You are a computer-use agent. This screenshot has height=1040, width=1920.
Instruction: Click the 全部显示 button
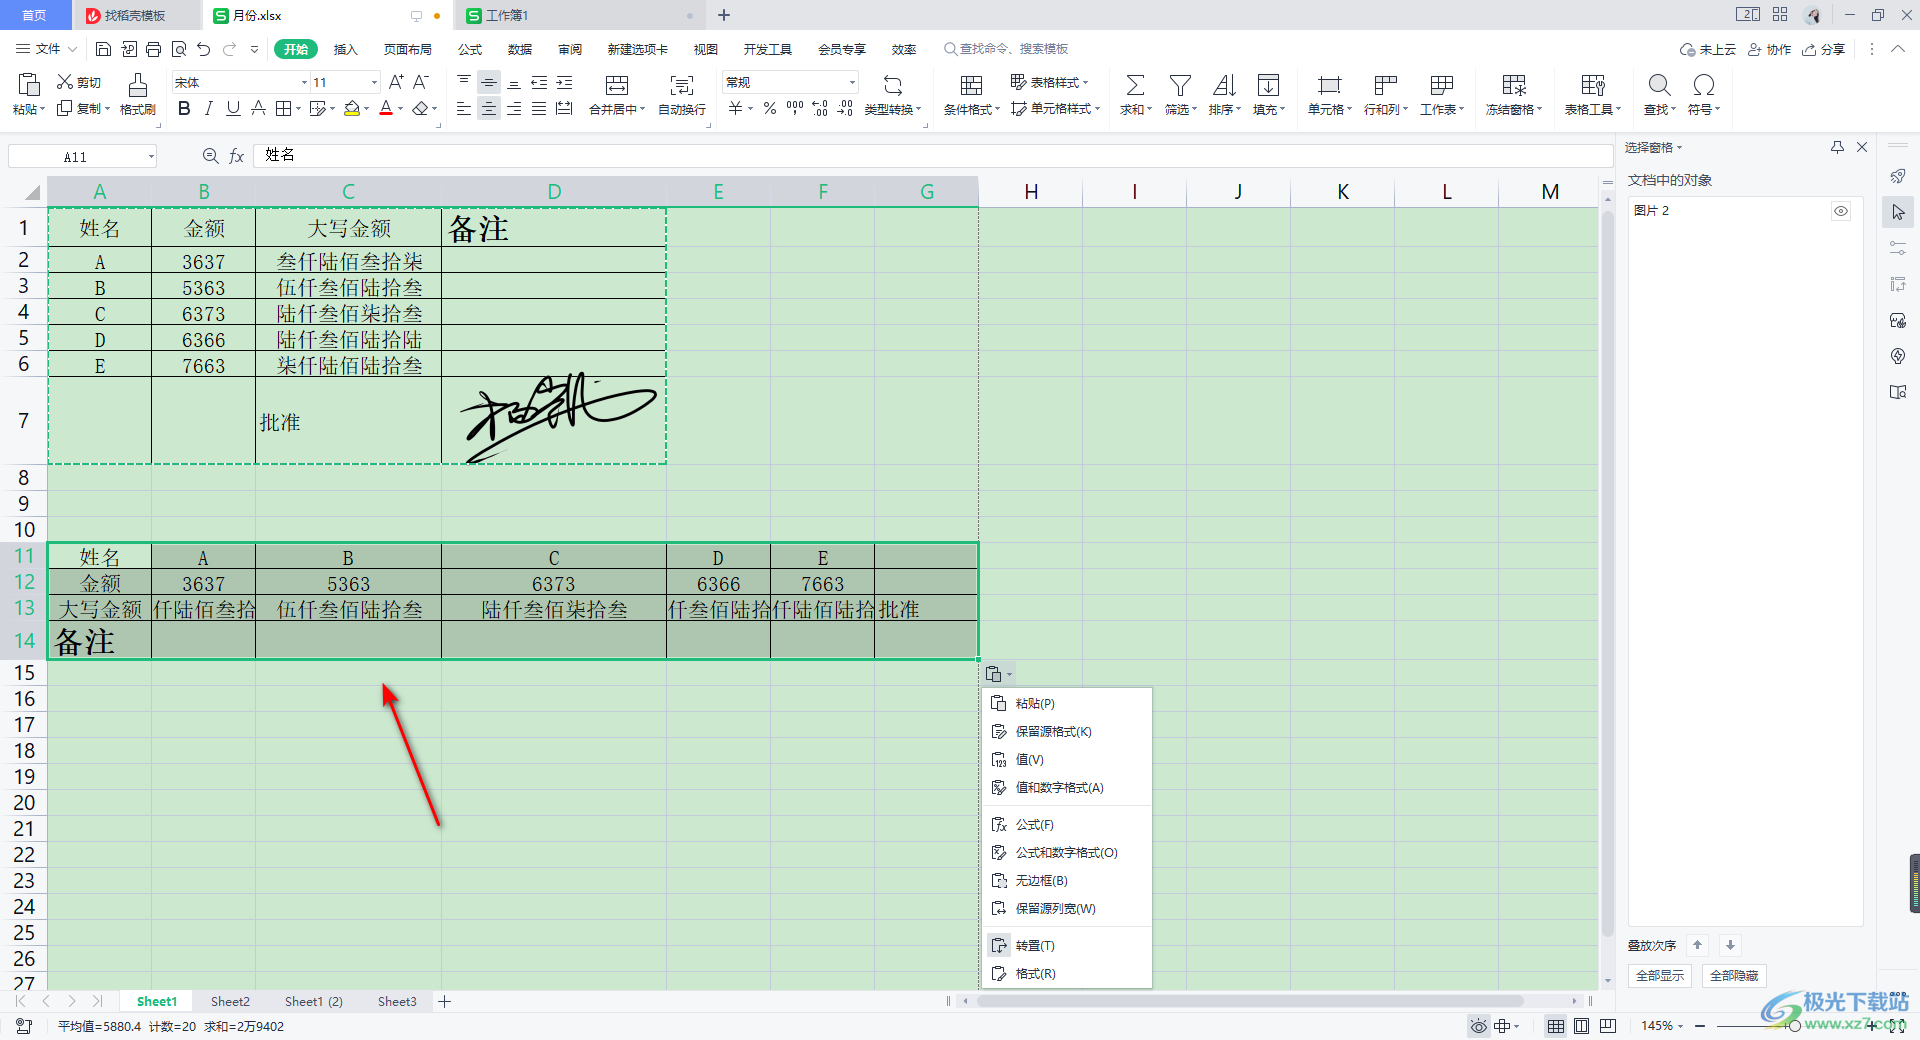[x=1659, y=975]
